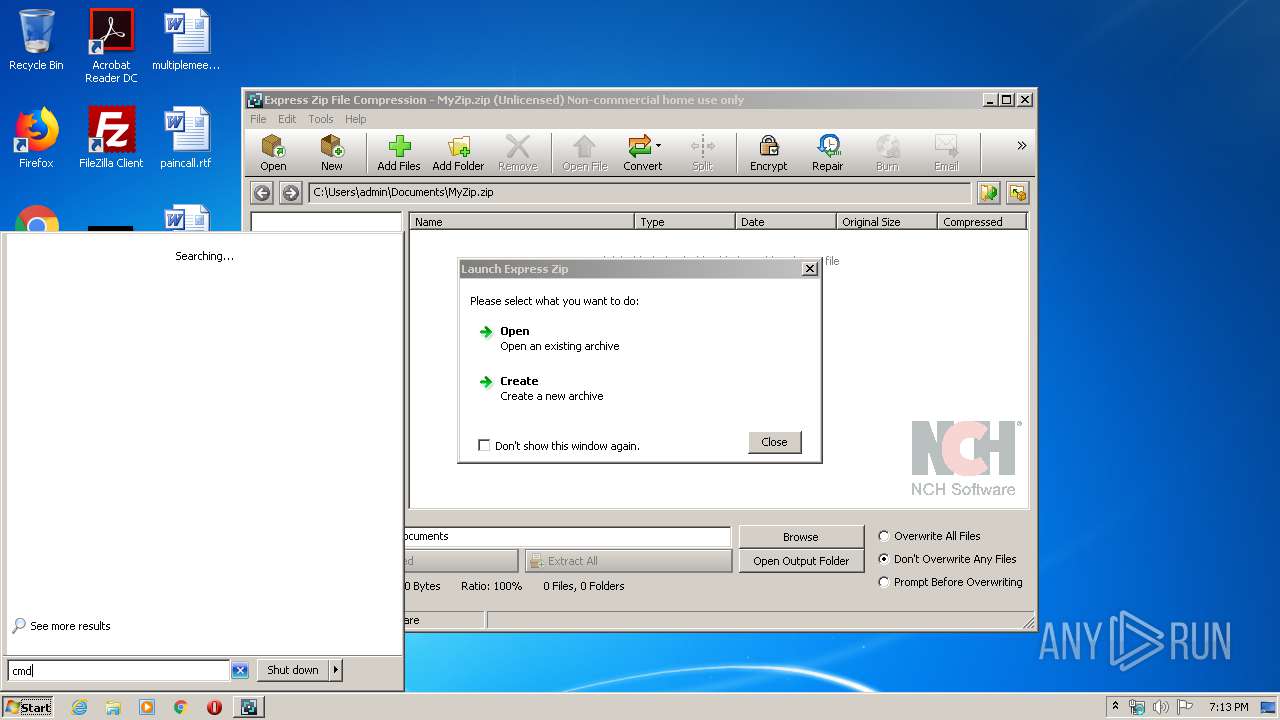Close the Launch Express Zip dialog with X
The height and width of the screenshot is (720, 1280).
tap(810, 269)
